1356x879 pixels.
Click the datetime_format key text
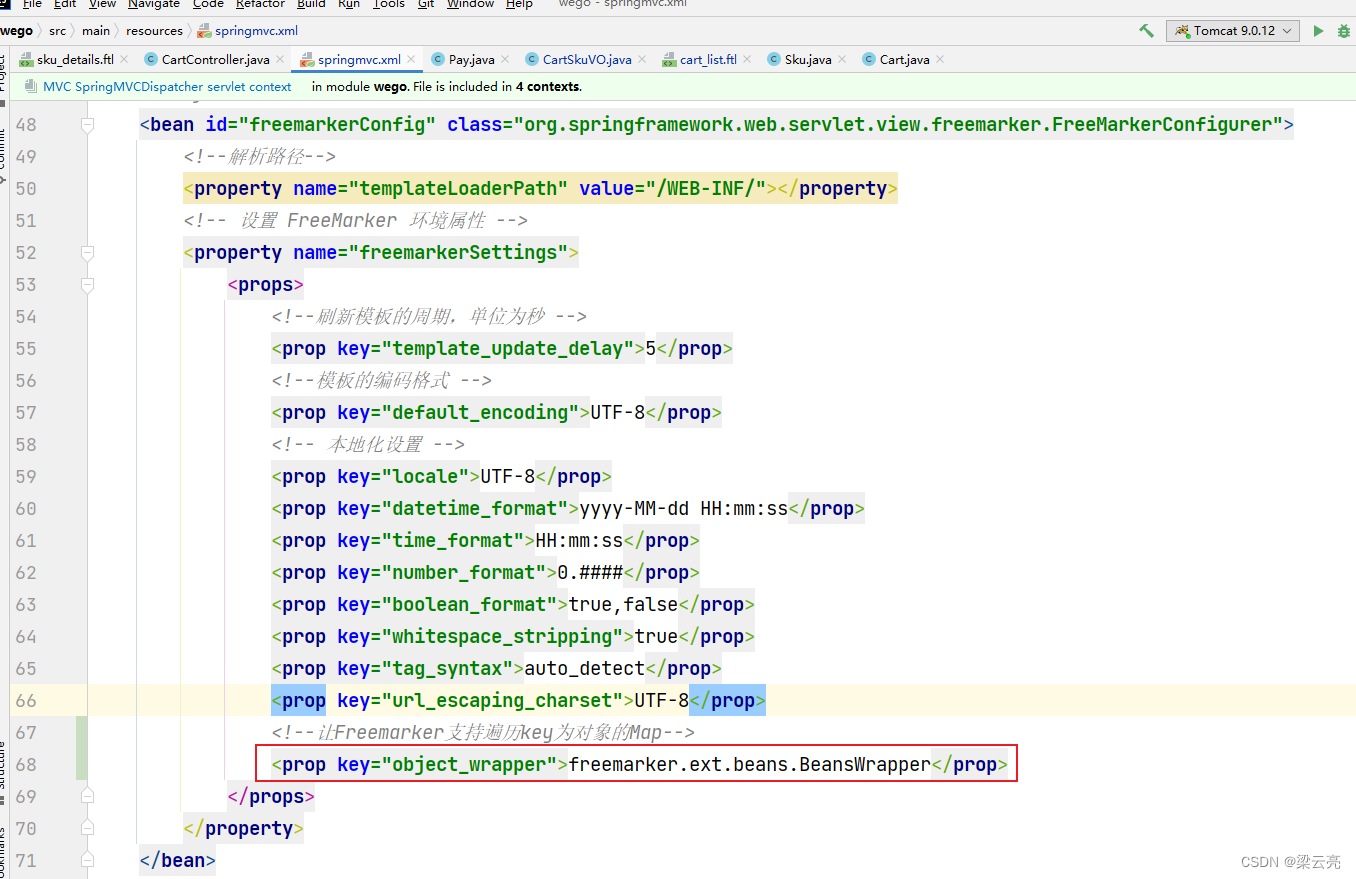[x=475, y=509]
